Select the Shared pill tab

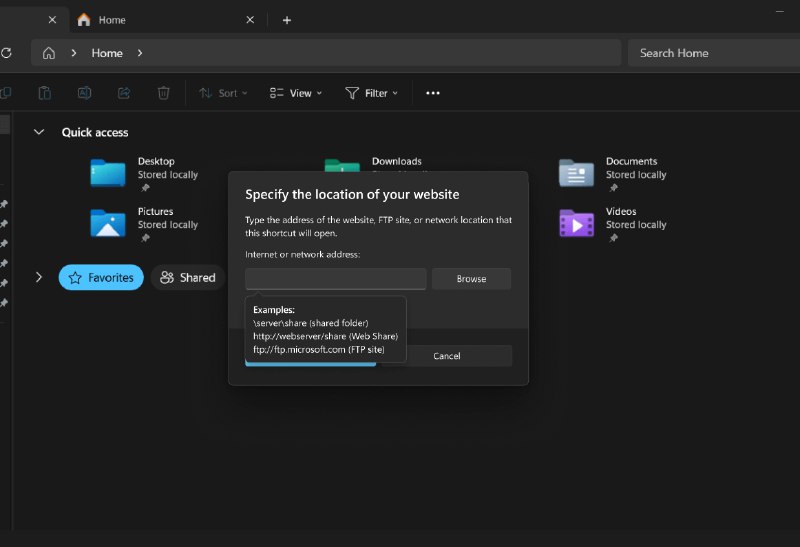[x=188, y=277]
